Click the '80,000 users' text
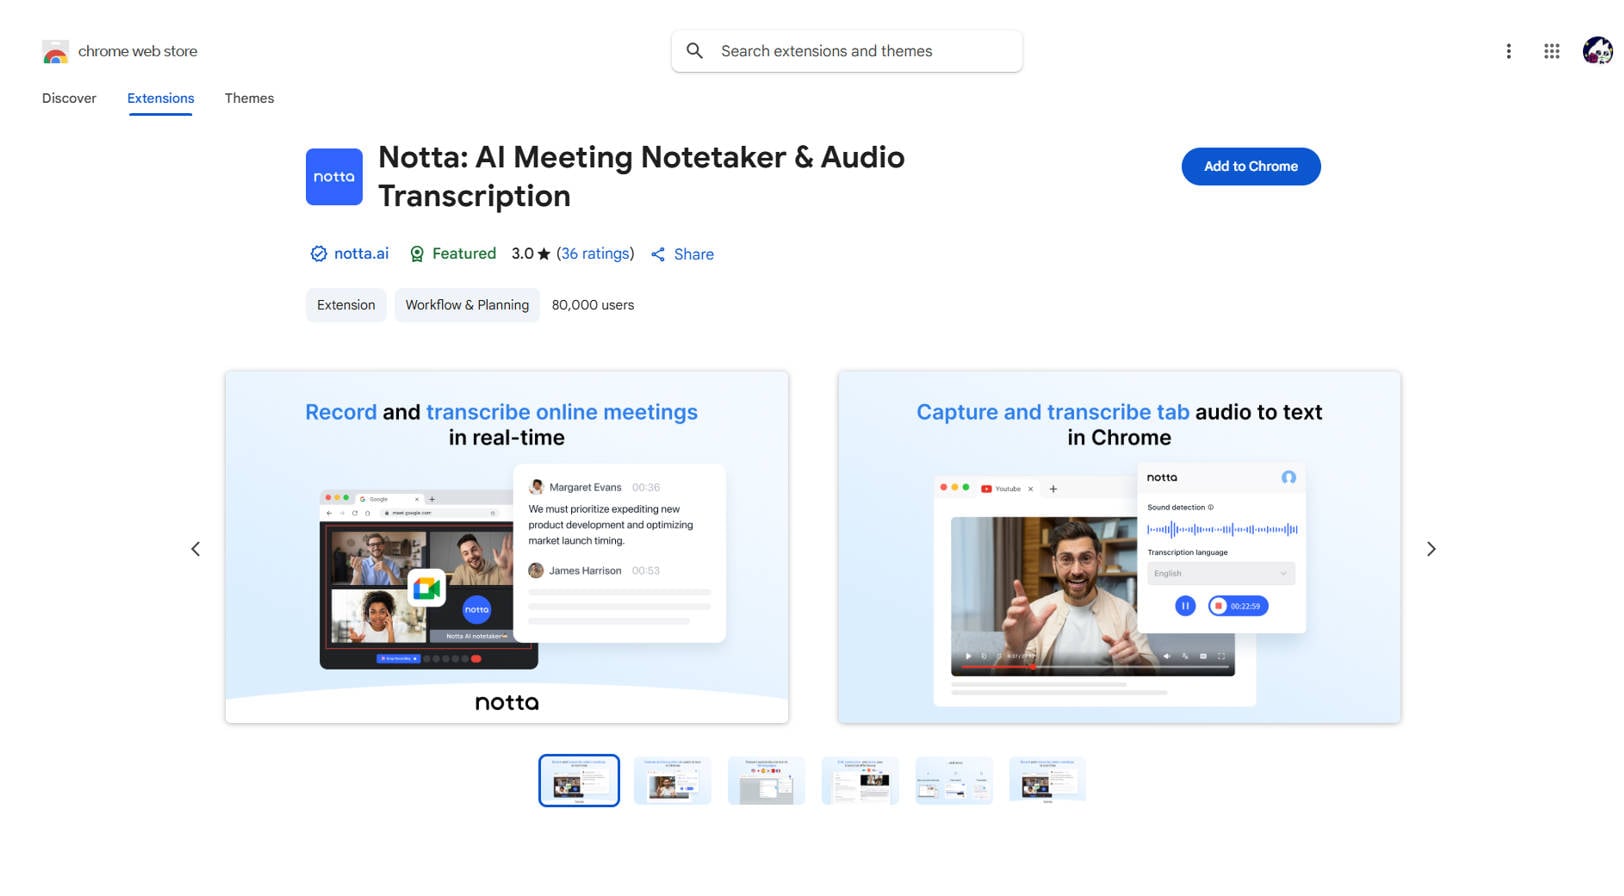This screenshot has height=896, width=1624. 593,305
